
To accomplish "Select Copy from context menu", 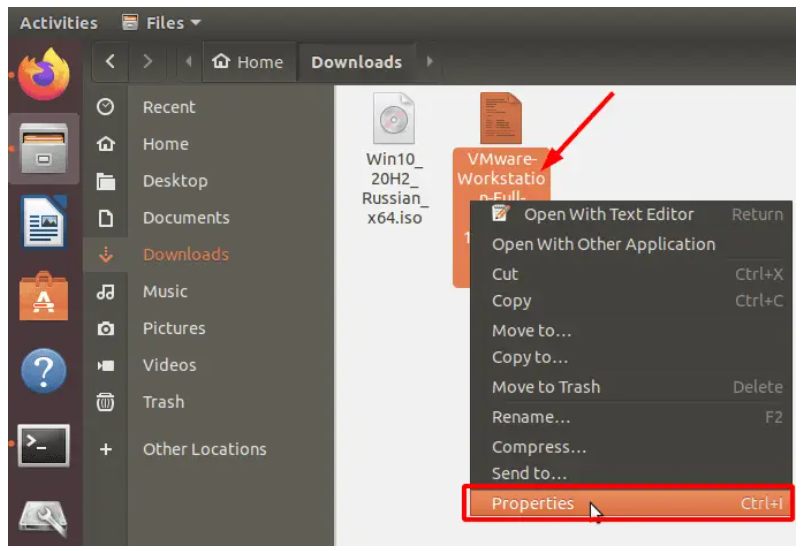I will pos(631,301).
